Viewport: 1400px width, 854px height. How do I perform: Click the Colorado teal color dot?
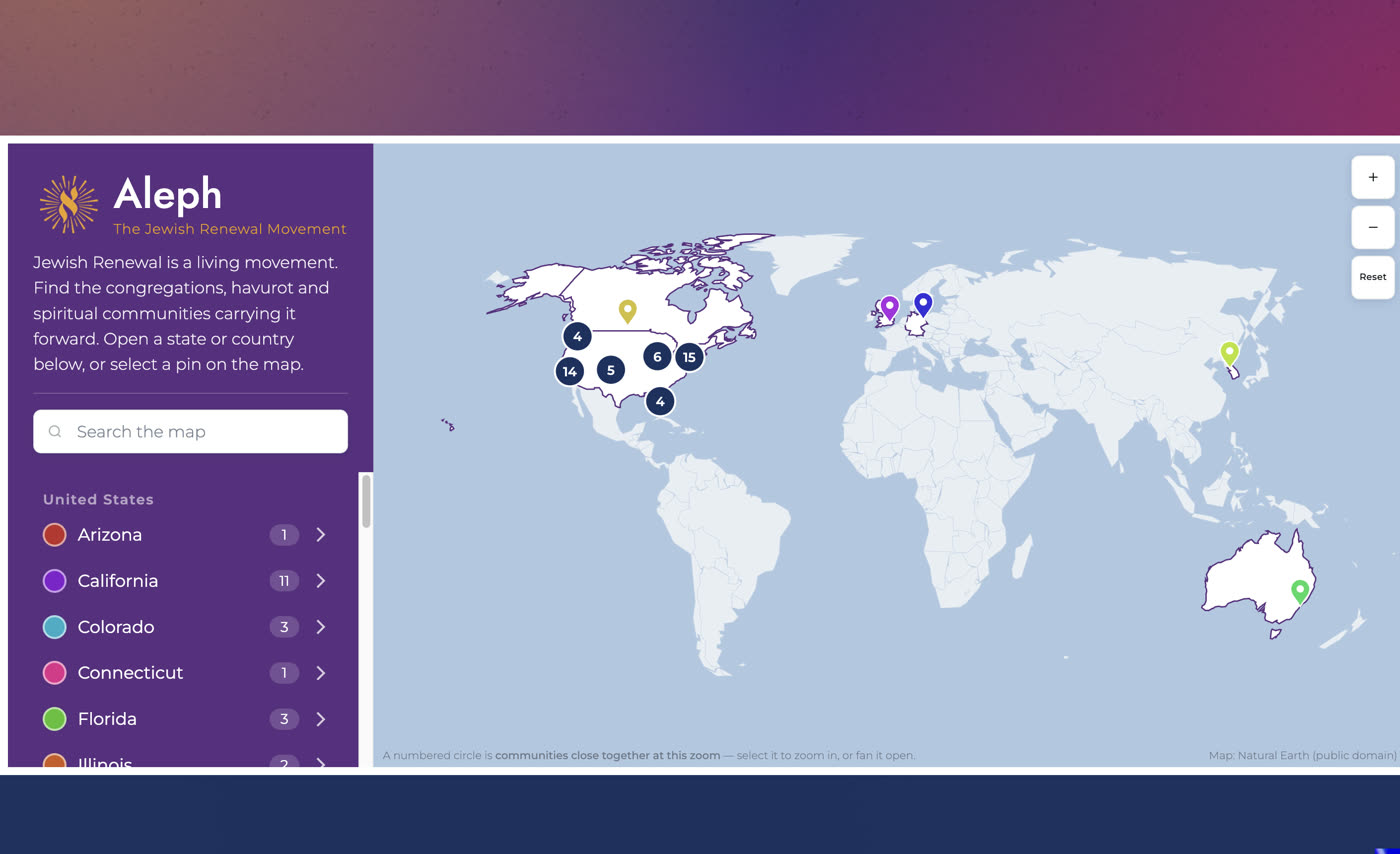point(55,627)
